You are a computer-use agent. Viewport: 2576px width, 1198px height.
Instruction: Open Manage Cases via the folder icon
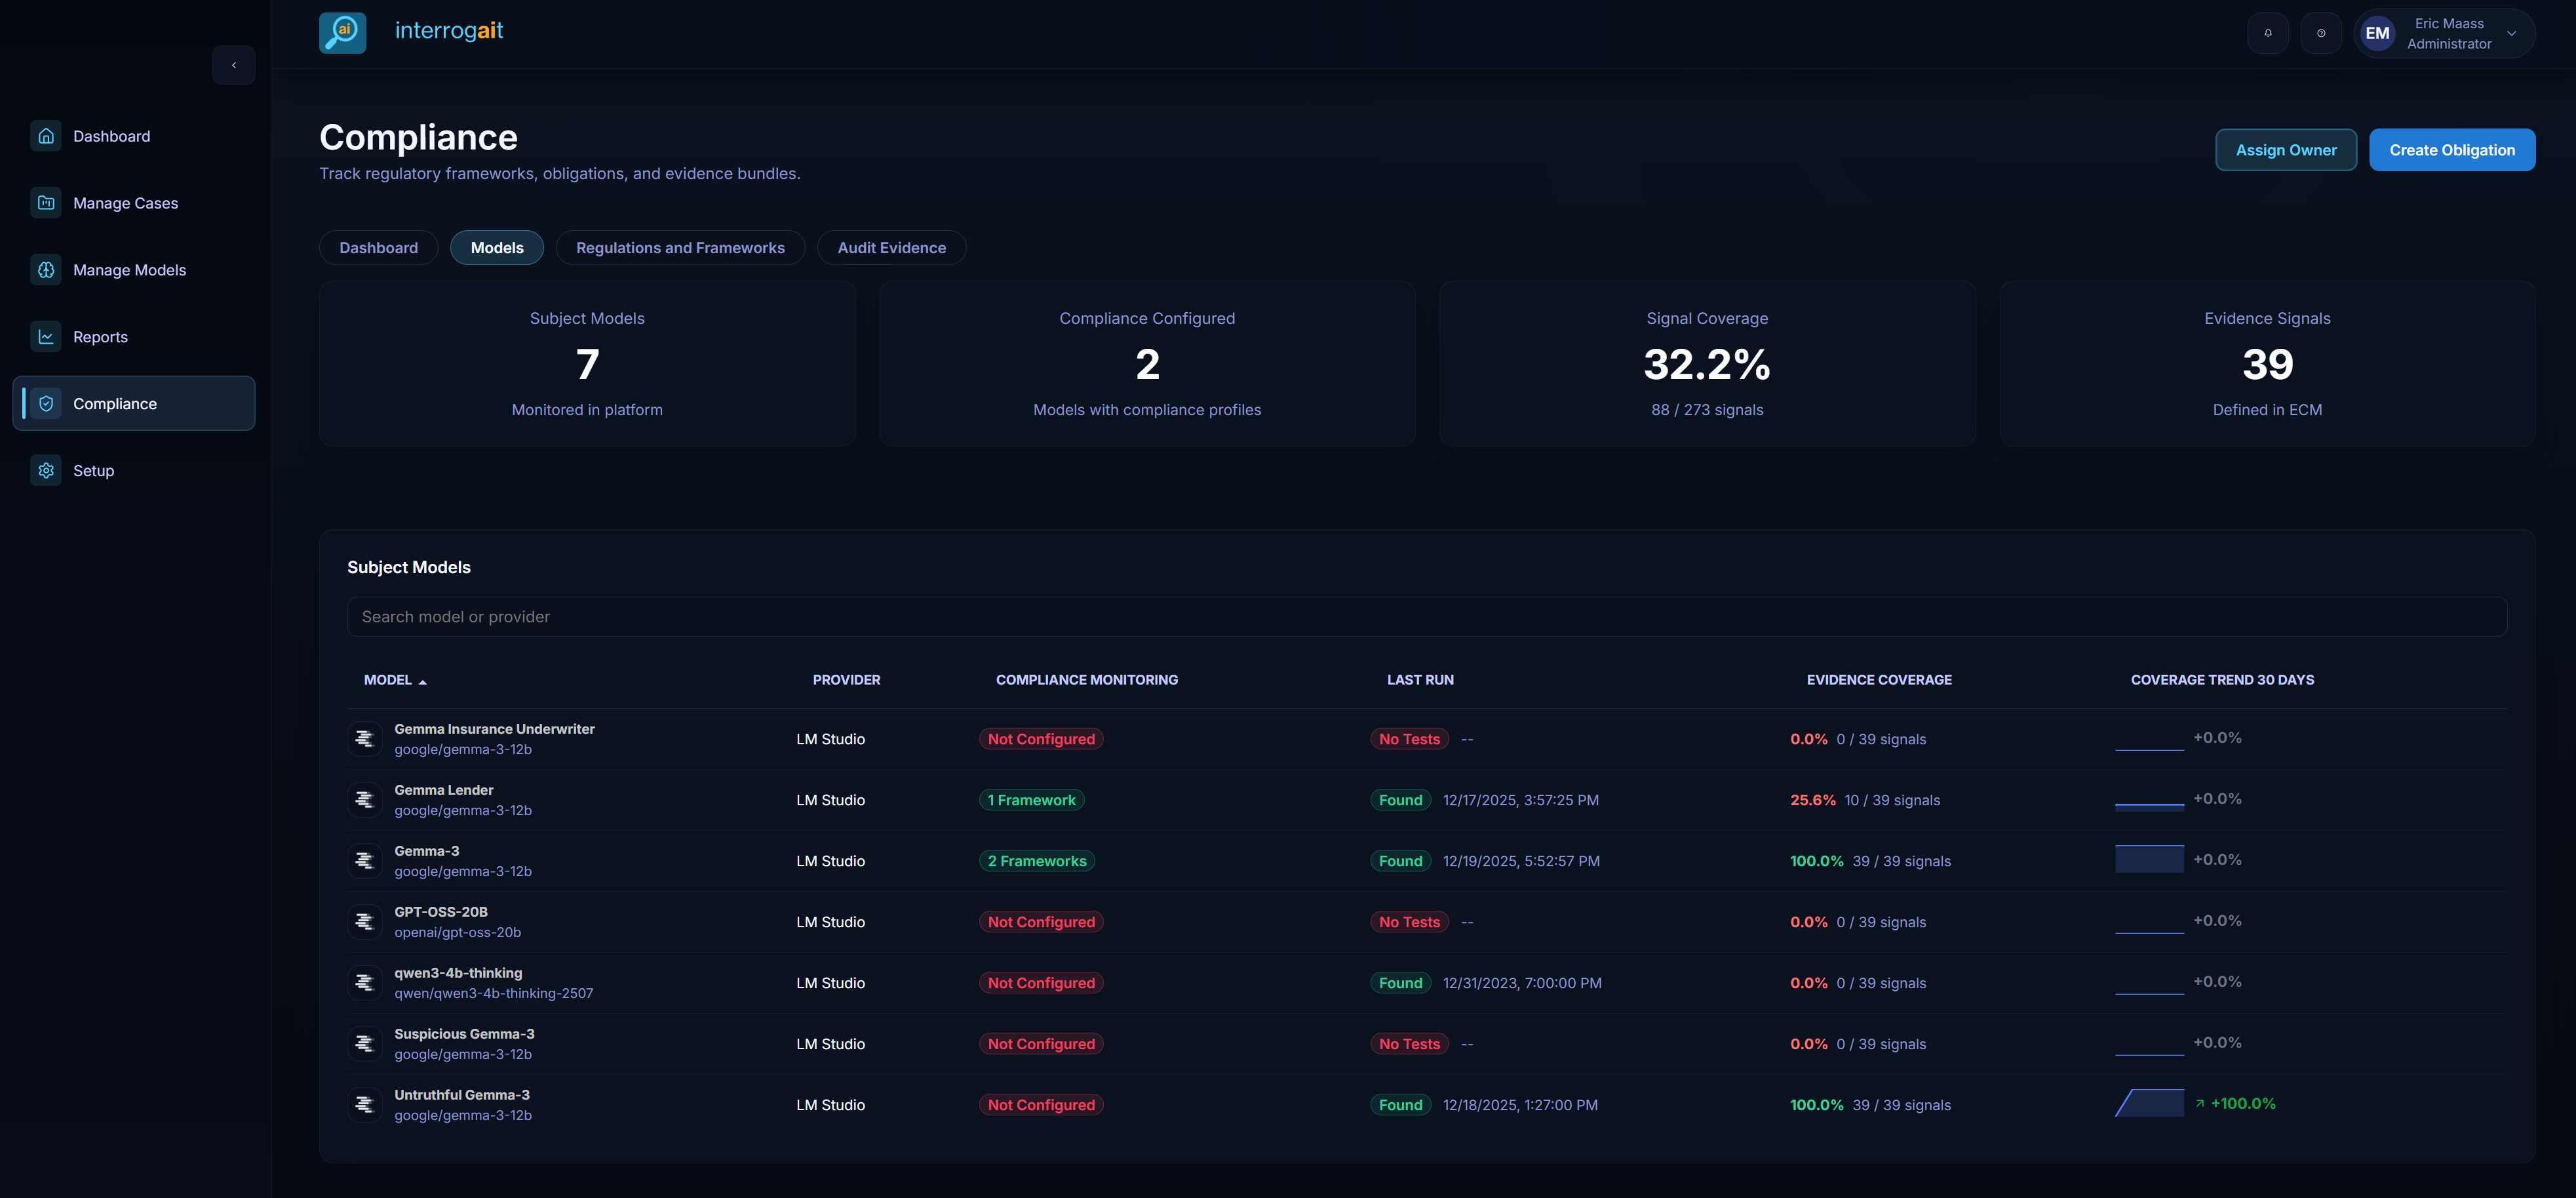(x=46, y=202)
